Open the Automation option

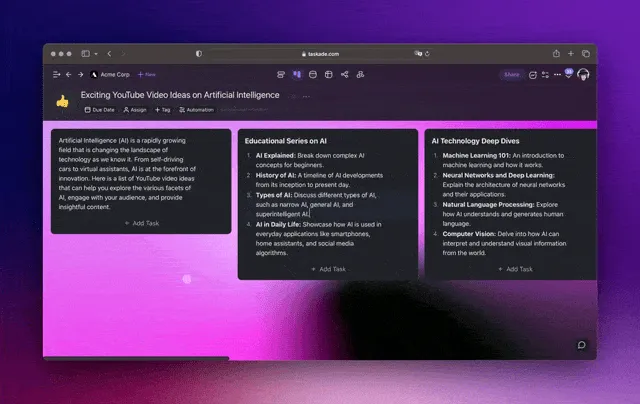pyautogui.click(x=196, y=110)
